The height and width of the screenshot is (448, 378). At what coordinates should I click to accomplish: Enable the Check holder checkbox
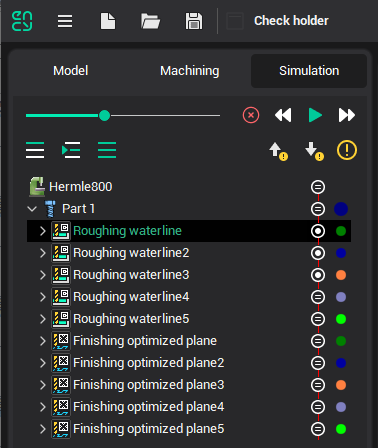tap(235, 21)
